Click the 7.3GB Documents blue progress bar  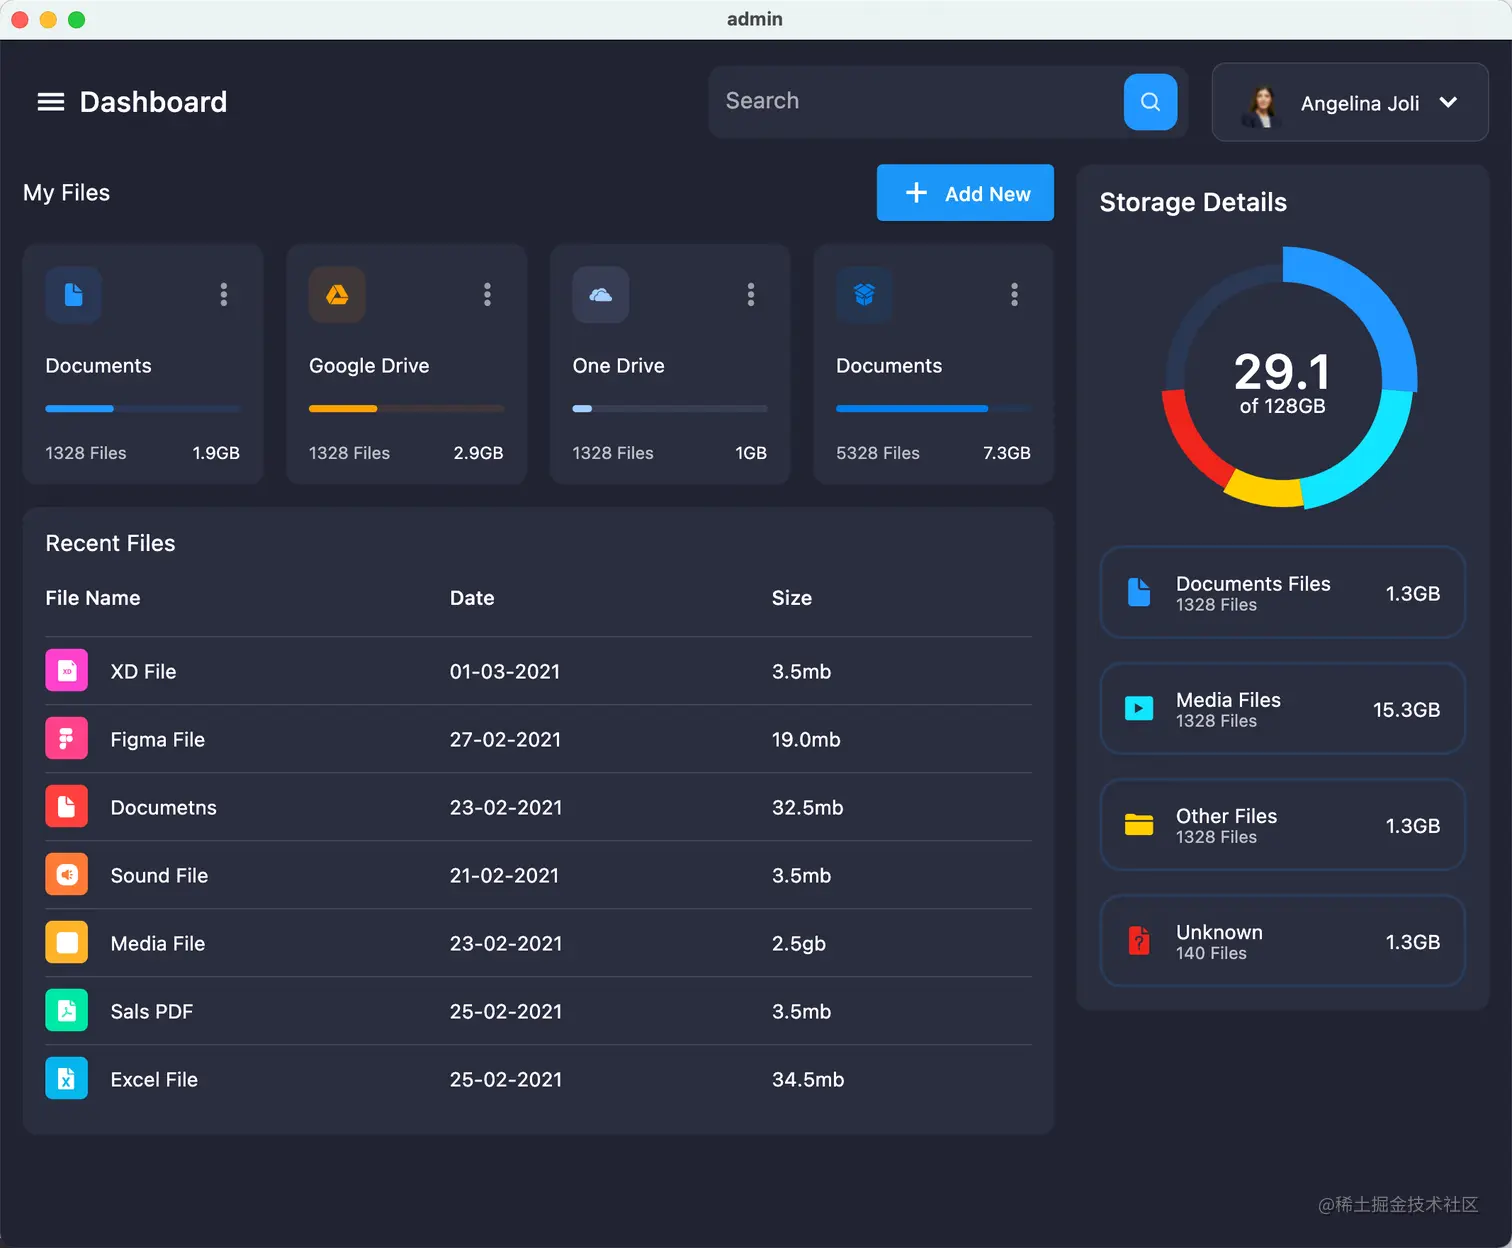coord(933,409)
